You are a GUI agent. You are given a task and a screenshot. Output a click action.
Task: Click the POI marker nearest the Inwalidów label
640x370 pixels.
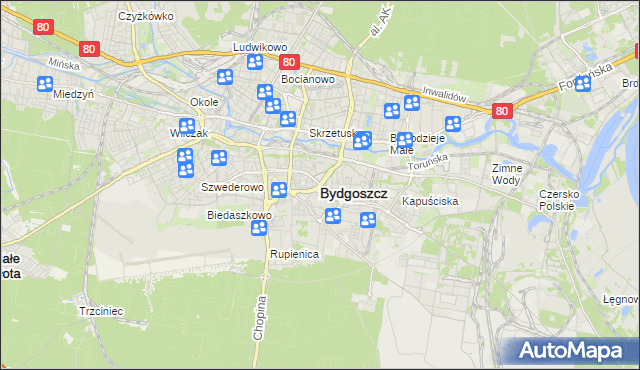412,103
